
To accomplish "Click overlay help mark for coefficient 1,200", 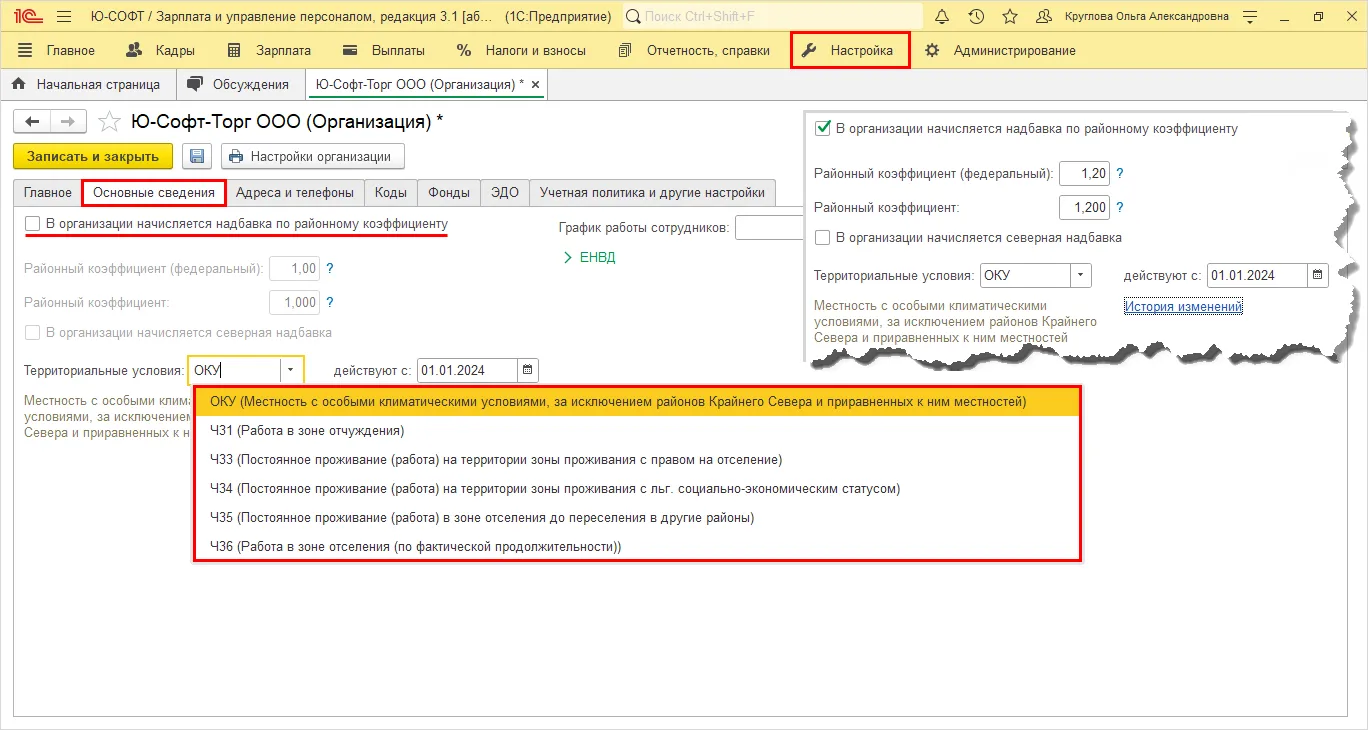I will click(1120, 208).
